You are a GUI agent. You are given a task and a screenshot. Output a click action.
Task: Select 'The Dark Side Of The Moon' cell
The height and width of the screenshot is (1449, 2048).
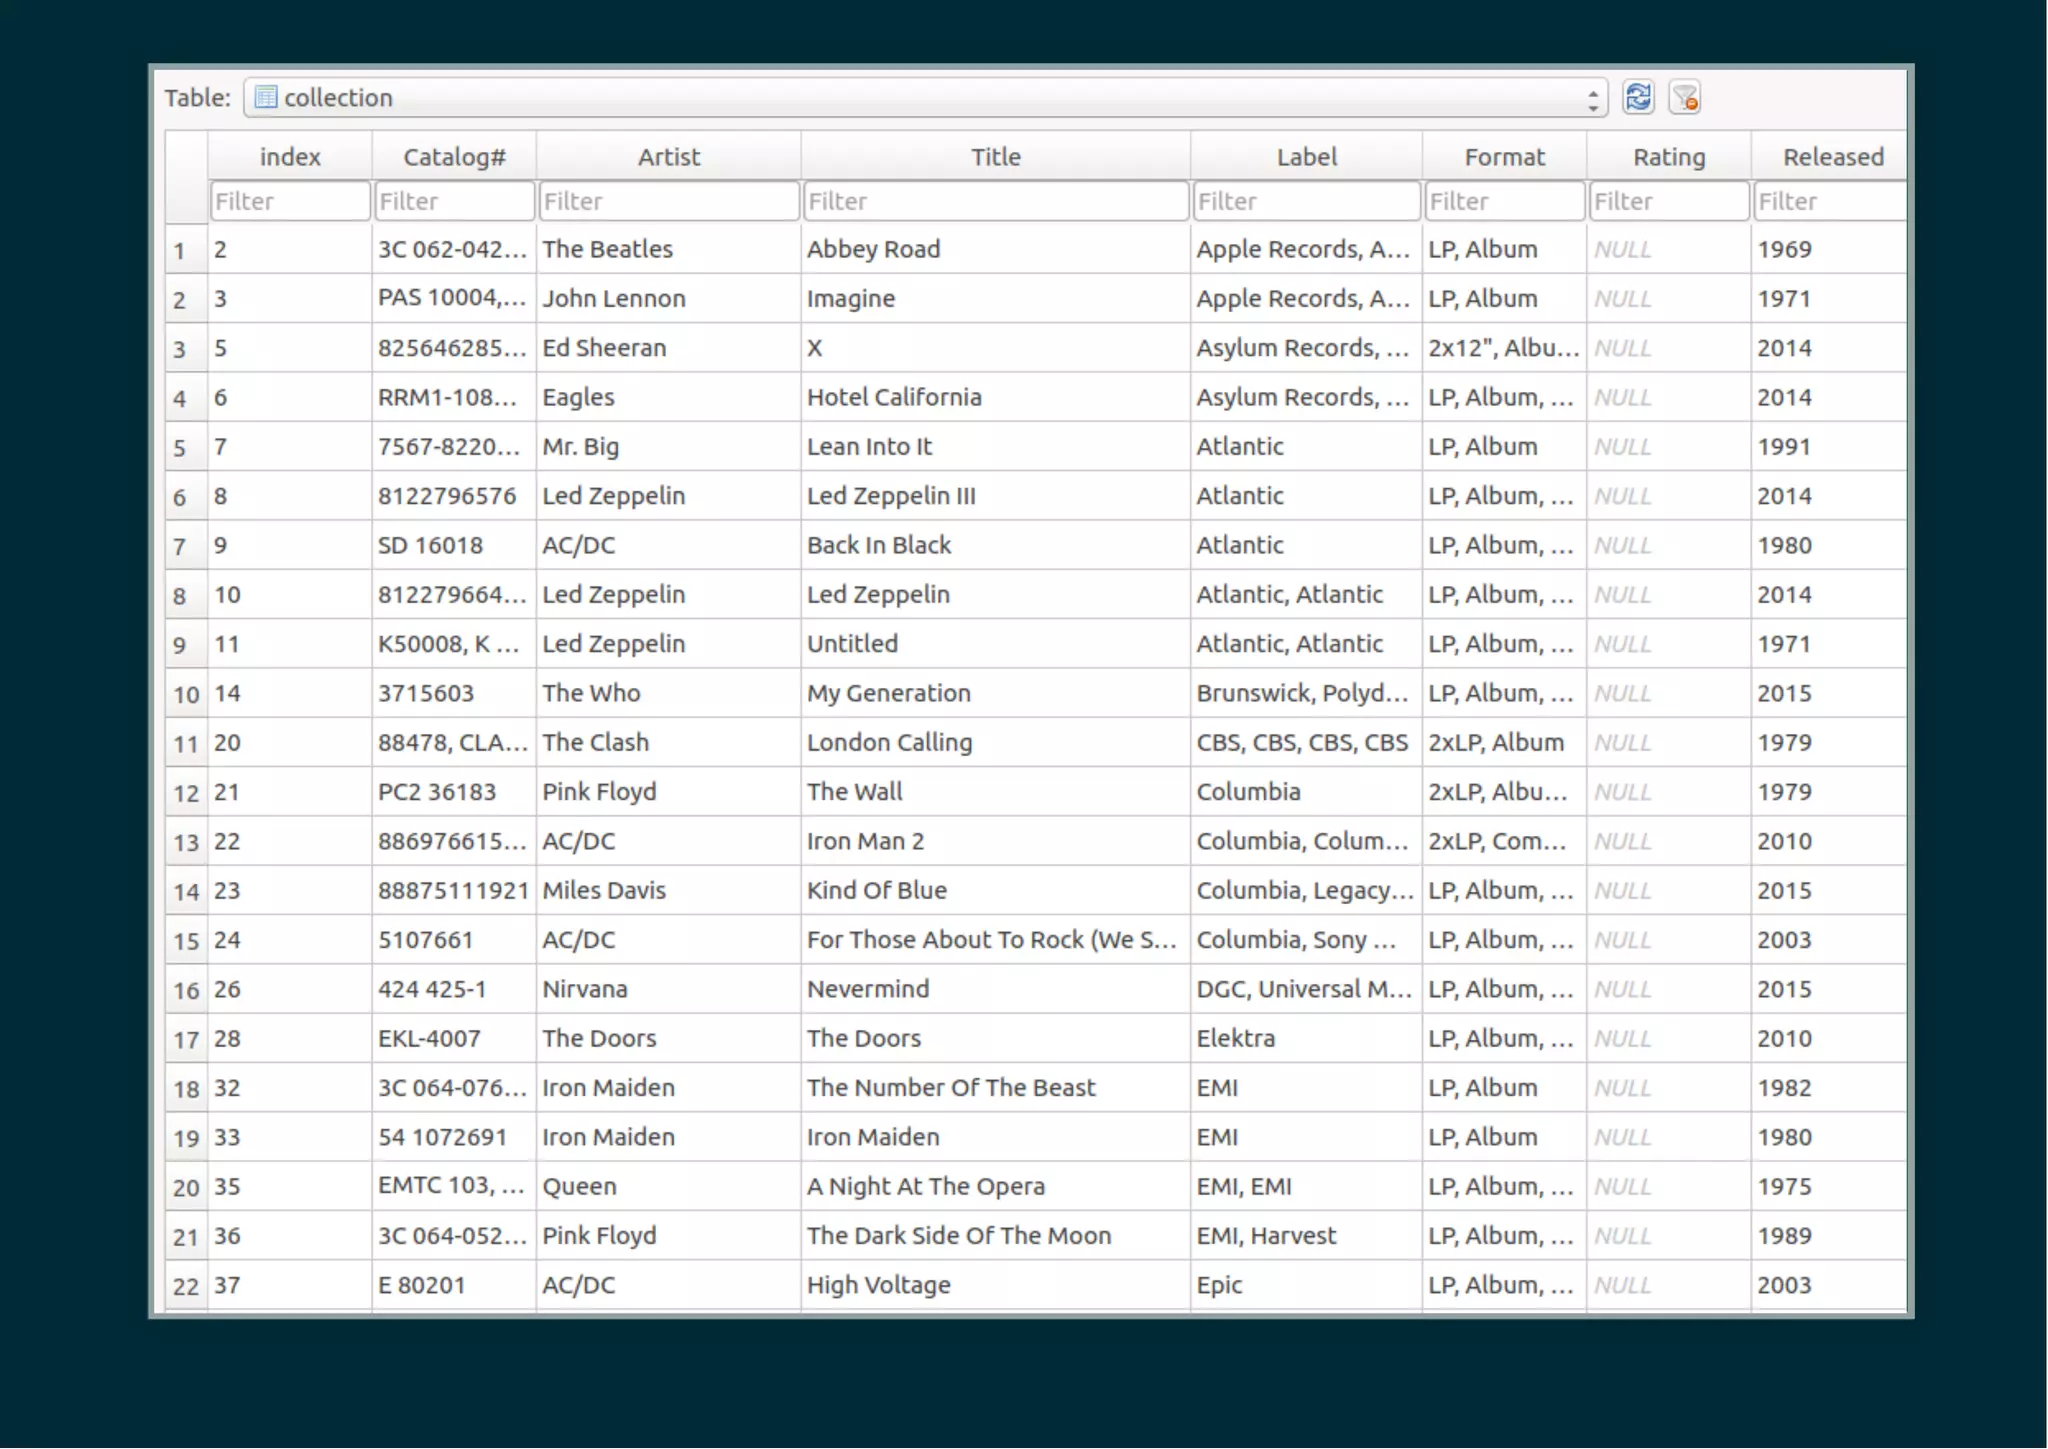coord(996,1236)
